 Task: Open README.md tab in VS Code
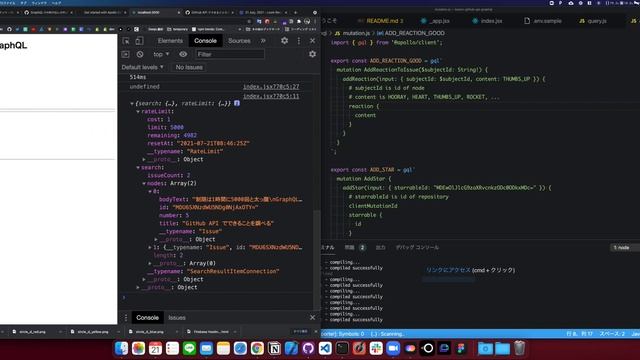tap(380, 21)
